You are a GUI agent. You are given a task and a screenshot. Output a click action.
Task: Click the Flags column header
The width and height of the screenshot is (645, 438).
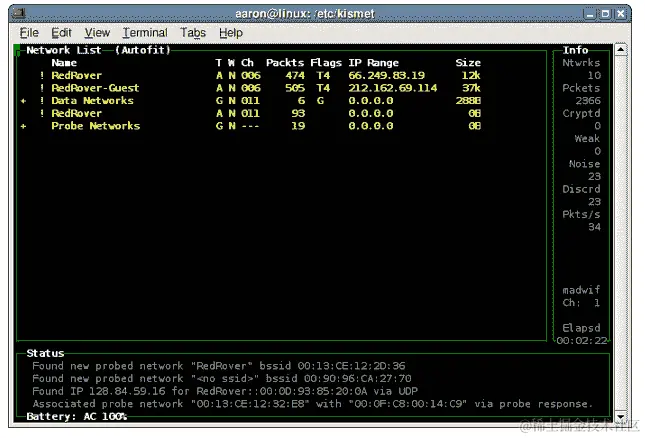tap(326, 63)
